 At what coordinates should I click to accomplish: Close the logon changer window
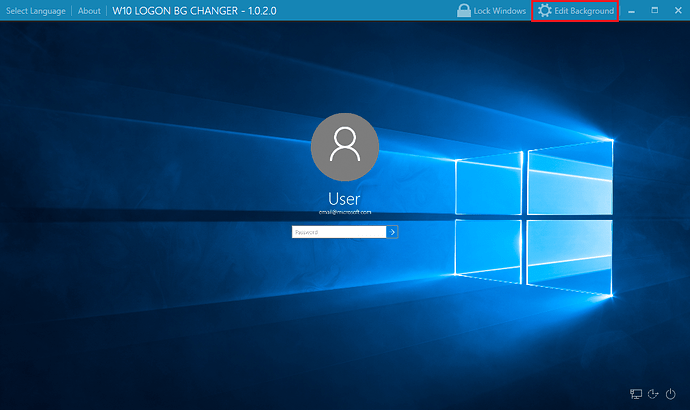[x=676, y=11]
